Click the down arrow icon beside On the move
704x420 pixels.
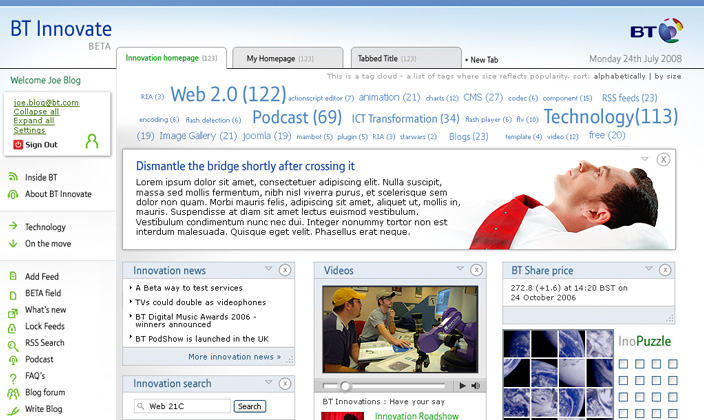13,243
